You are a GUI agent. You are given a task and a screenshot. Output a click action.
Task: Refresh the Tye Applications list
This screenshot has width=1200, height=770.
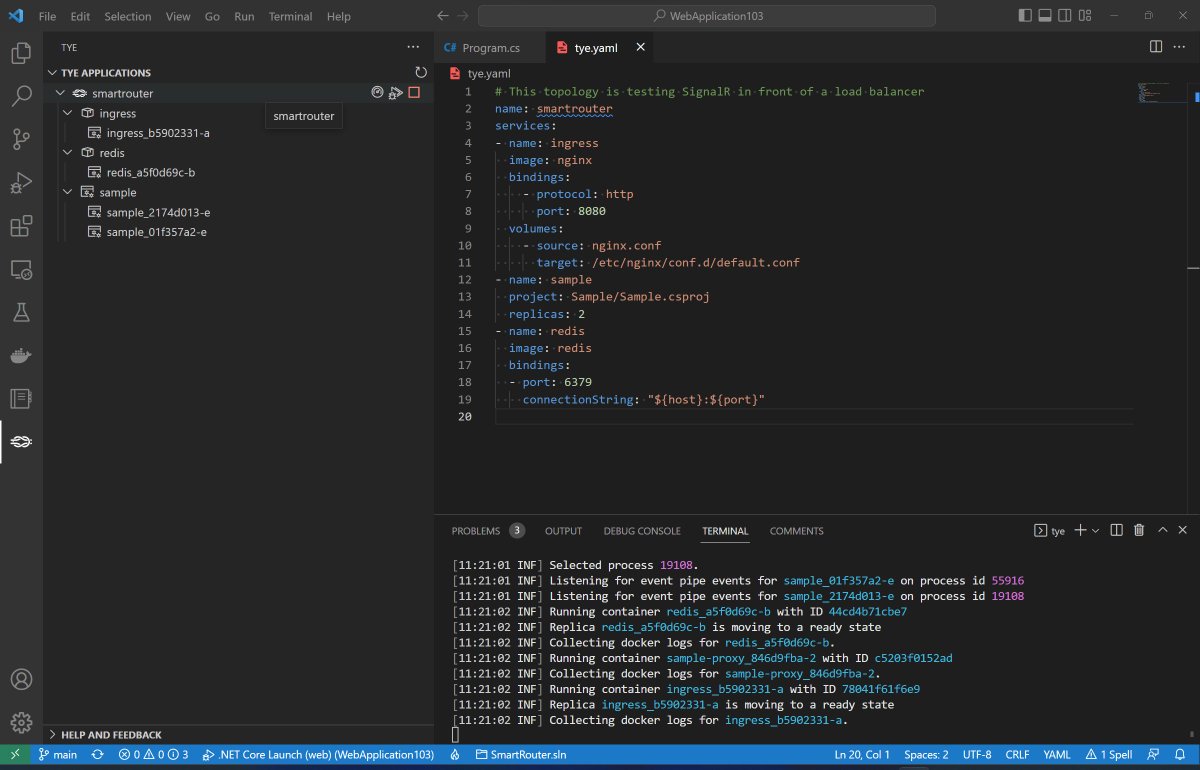click(x=421, y=72)
